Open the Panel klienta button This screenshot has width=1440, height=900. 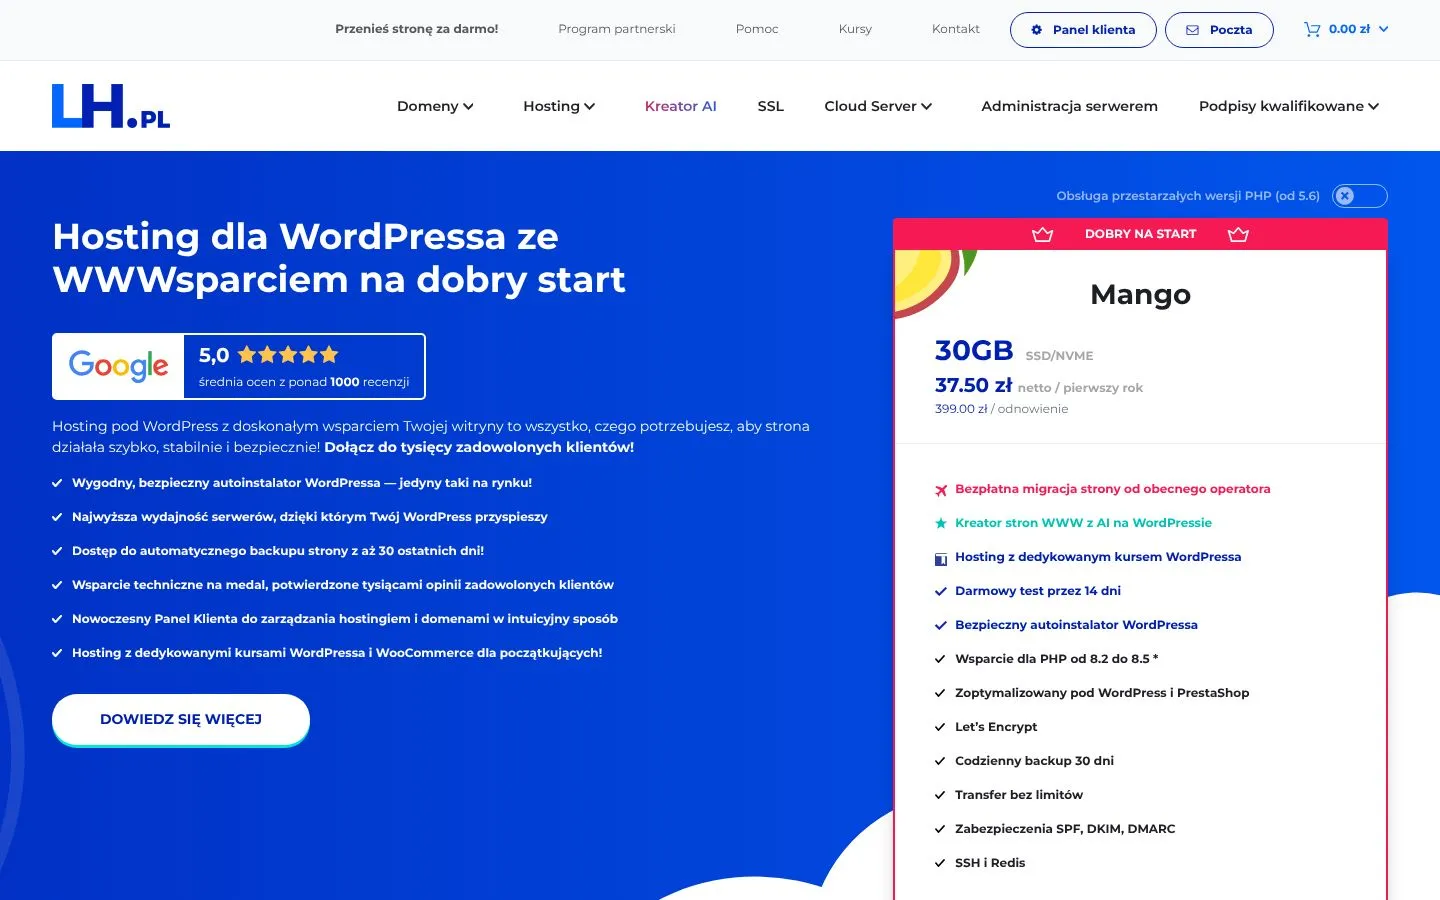point(1083,30)
